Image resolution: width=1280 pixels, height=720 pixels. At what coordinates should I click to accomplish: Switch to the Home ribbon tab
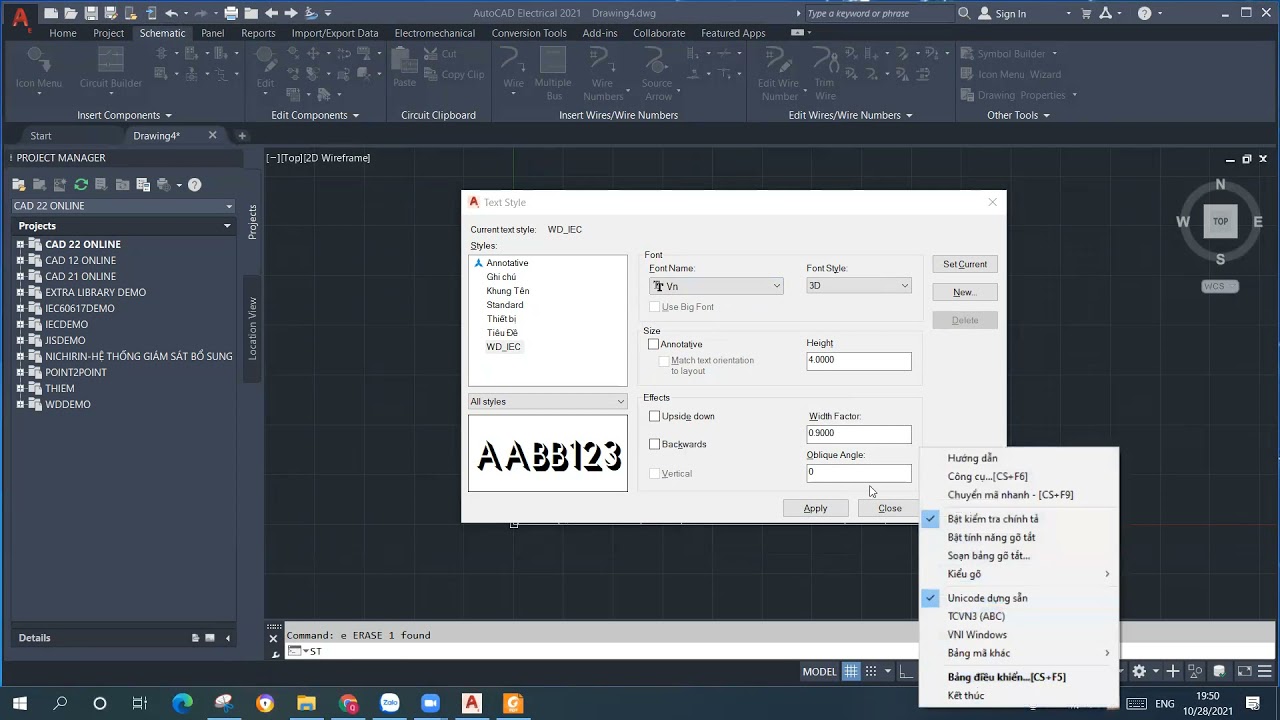63,33
